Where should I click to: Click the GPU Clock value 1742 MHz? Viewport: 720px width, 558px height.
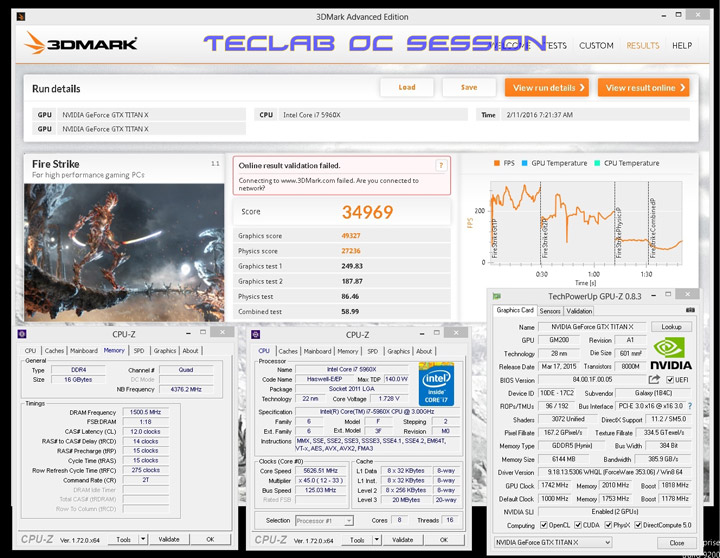point(555,485)
